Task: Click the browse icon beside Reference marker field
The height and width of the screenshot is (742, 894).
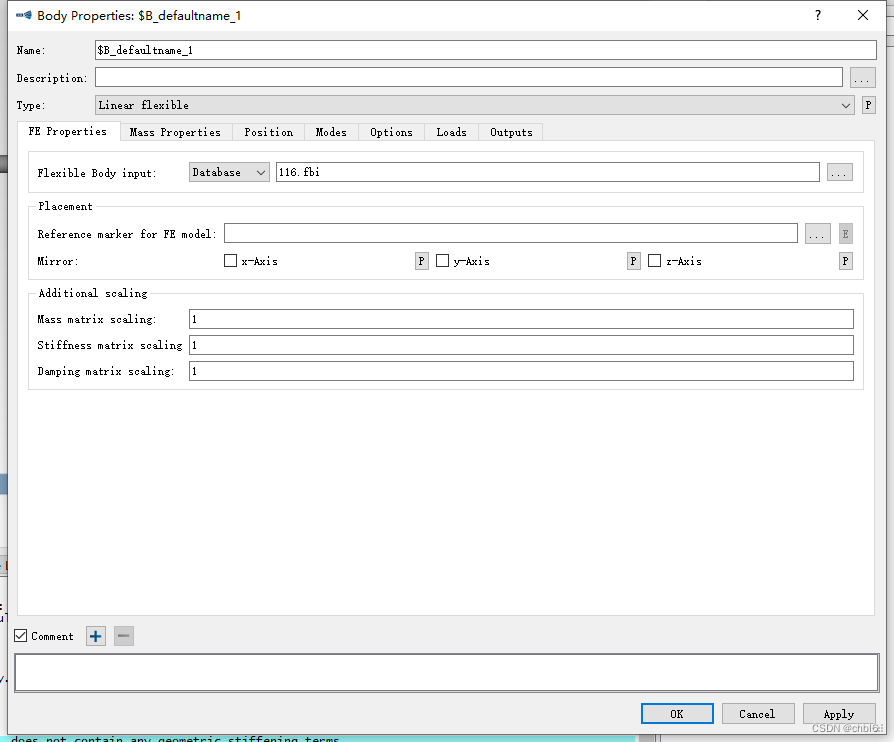Action: (x=817, y=233)
